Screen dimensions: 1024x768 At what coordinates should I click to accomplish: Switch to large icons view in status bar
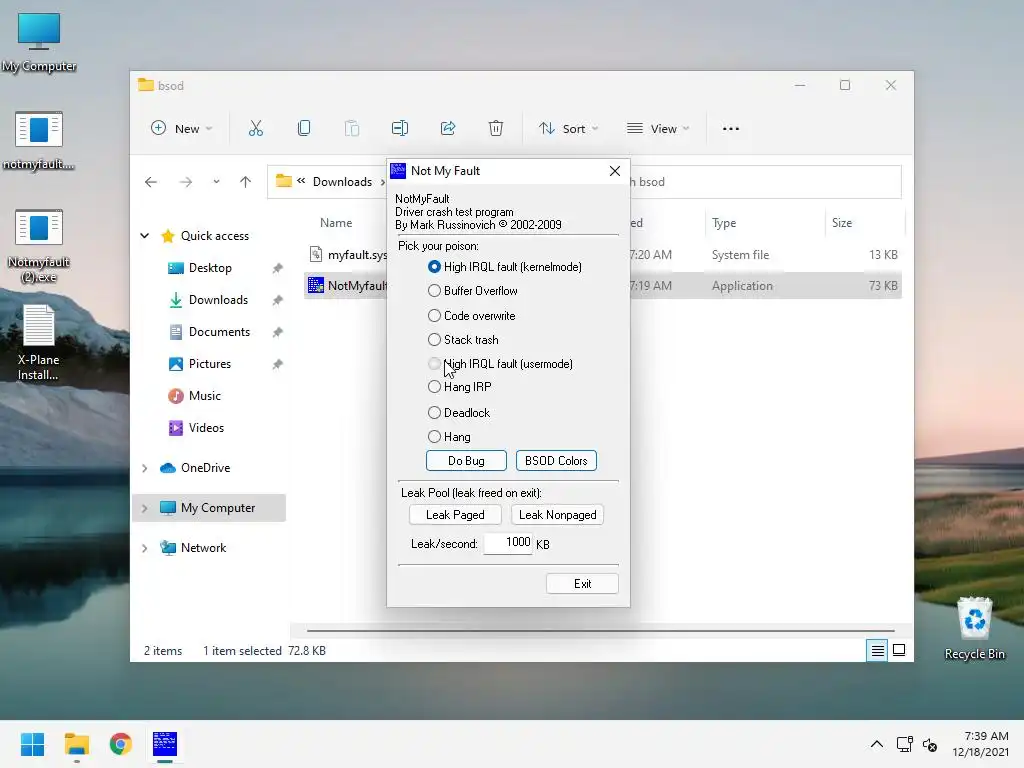[899, 650]
